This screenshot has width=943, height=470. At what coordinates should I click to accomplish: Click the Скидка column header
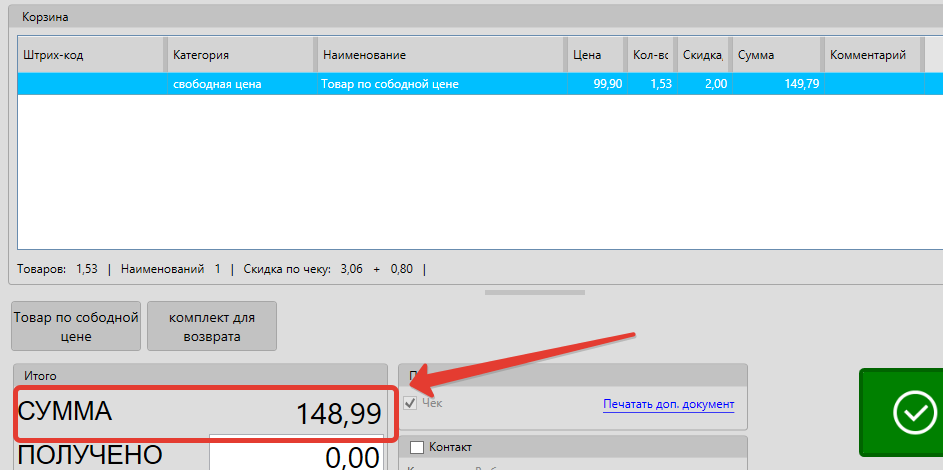(703, 55)
